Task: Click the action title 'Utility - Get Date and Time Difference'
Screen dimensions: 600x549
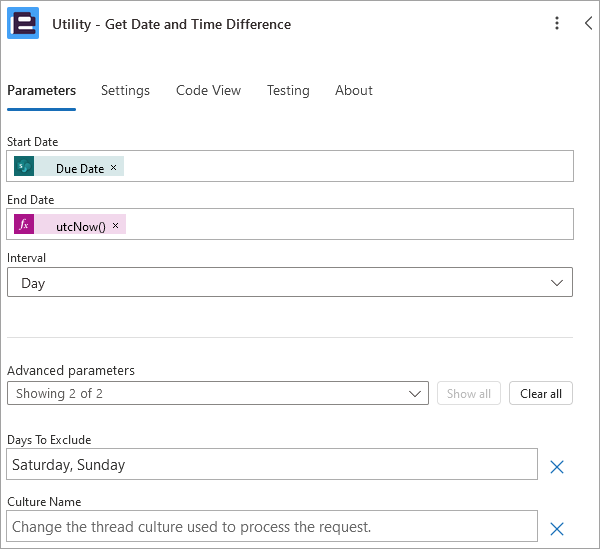Action: 171,24
